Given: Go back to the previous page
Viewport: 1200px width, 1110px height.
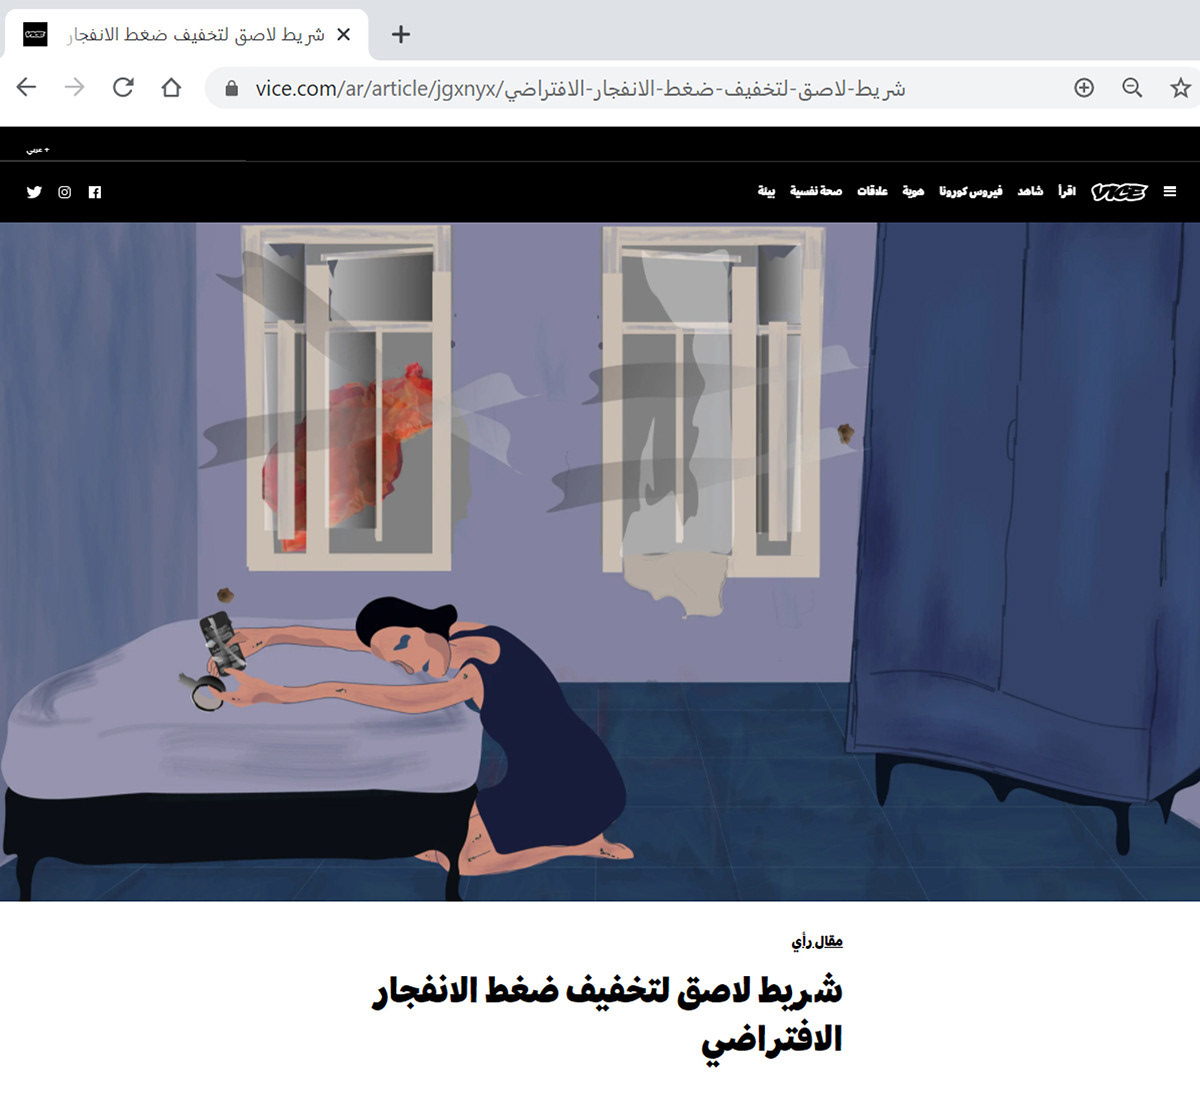Looking at the screenshot, I should pos(27,88).
